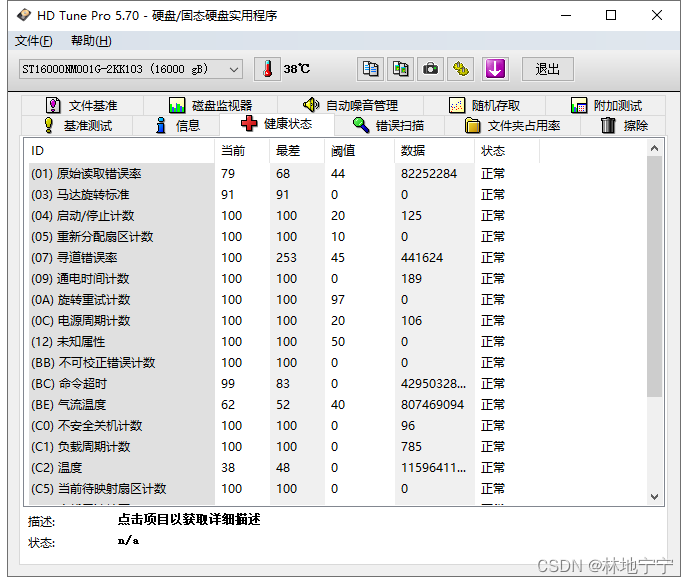Click the 数据 column header
This screenshot has width=688, height=584.
coord(434,151)
